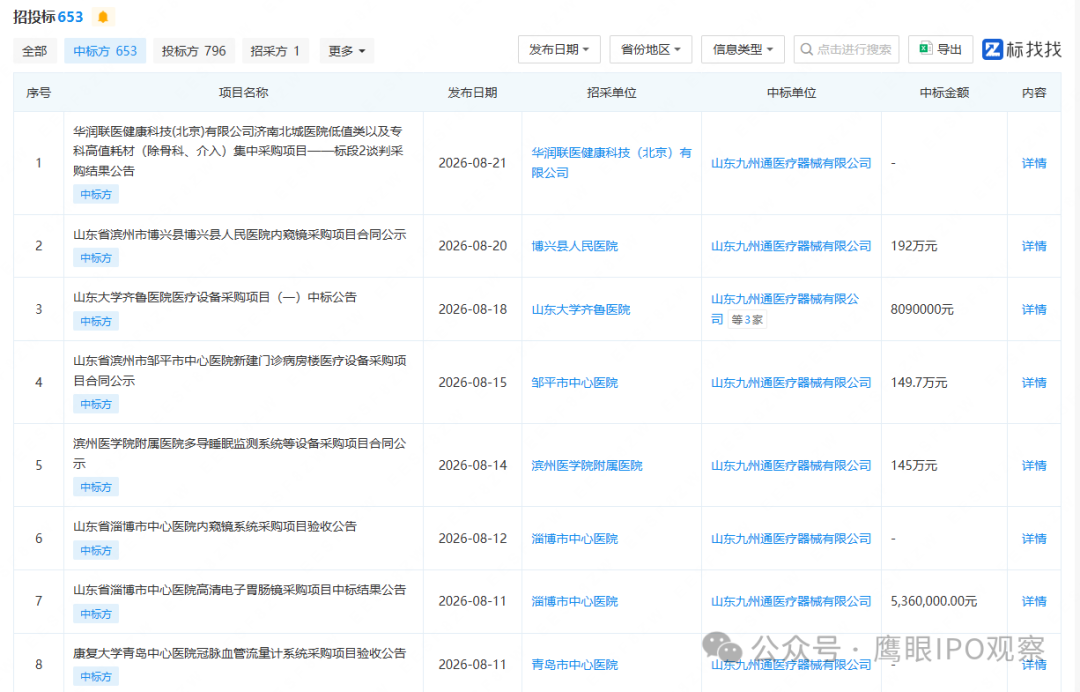Screen dimensions: 1080x692
Task: Open the 发布日期 filter dropdown
Action: coord(559,50)
